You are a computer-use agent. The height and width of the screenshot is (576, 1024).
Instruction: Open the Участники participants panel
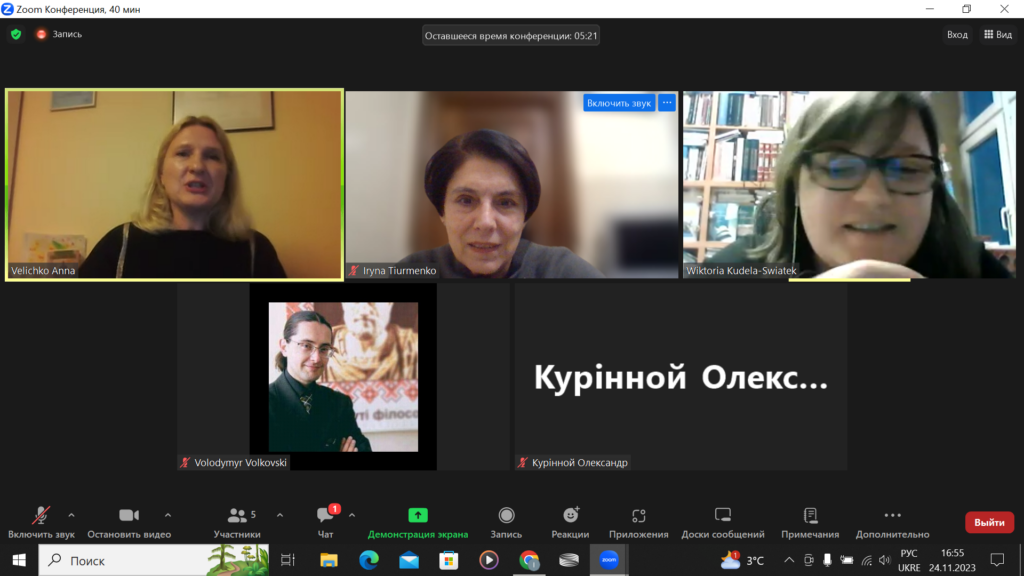click(x=237, y=522)
